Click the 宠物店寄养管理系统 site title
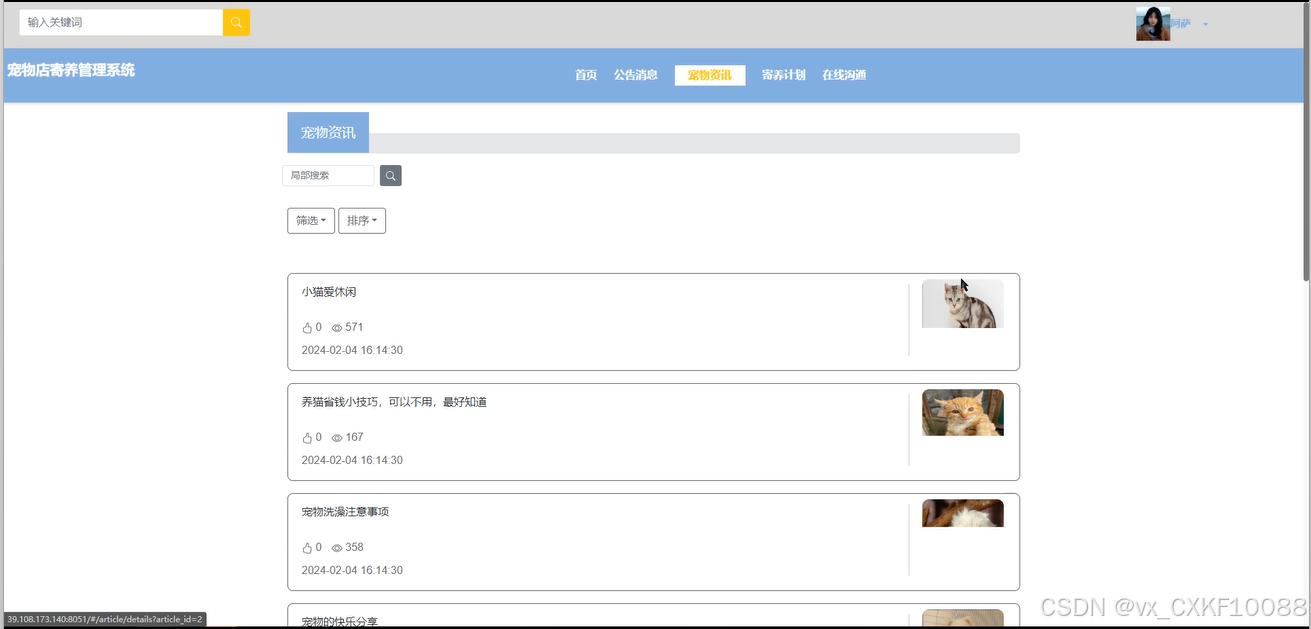This screenshot has width=1311, height=629. click(x=71, y=70)
